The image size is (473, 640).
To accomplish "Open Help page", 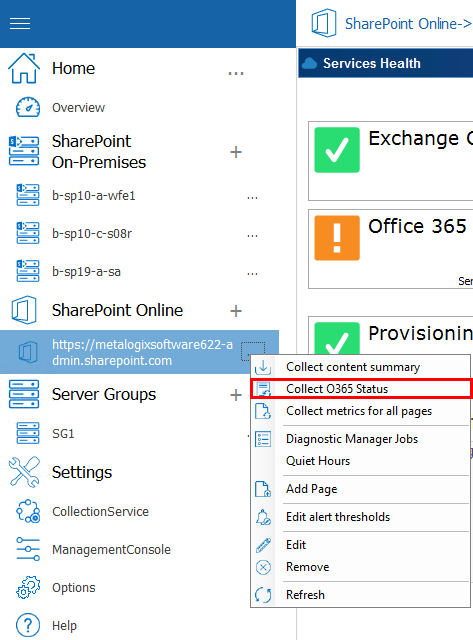I will [x=64, y=625].
